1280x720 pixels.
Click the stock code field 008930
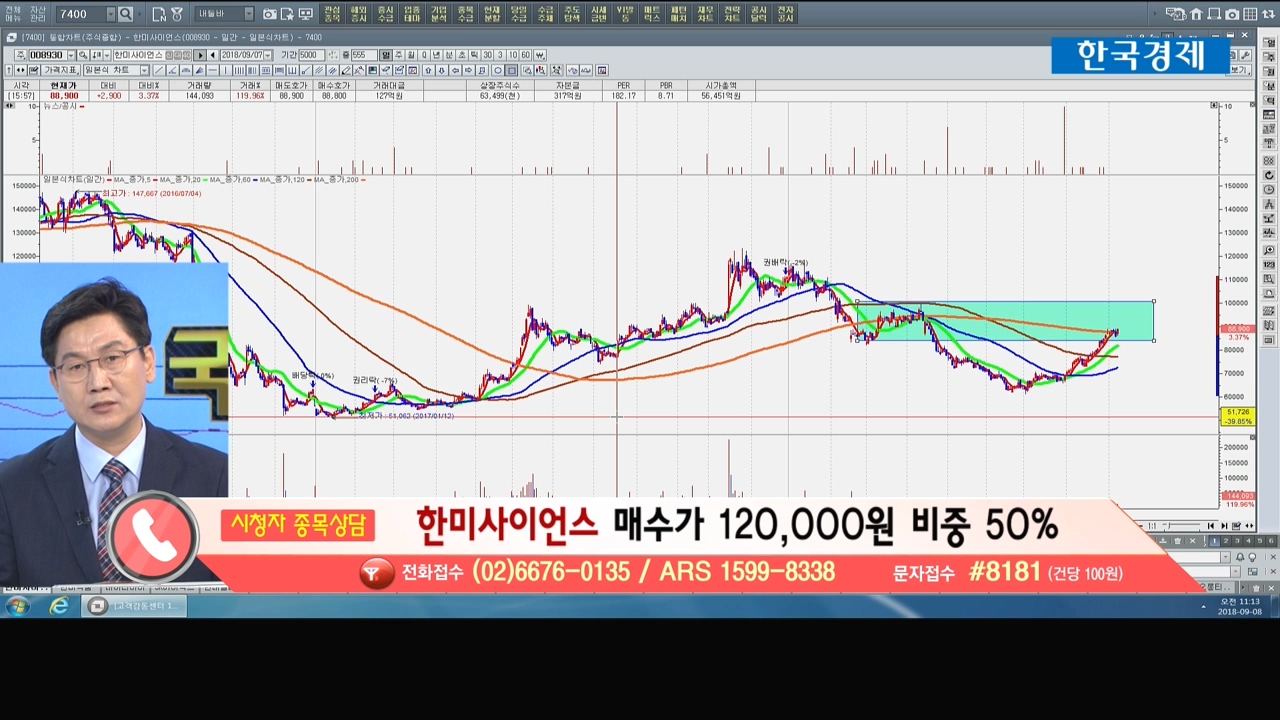tap(46, 55)
